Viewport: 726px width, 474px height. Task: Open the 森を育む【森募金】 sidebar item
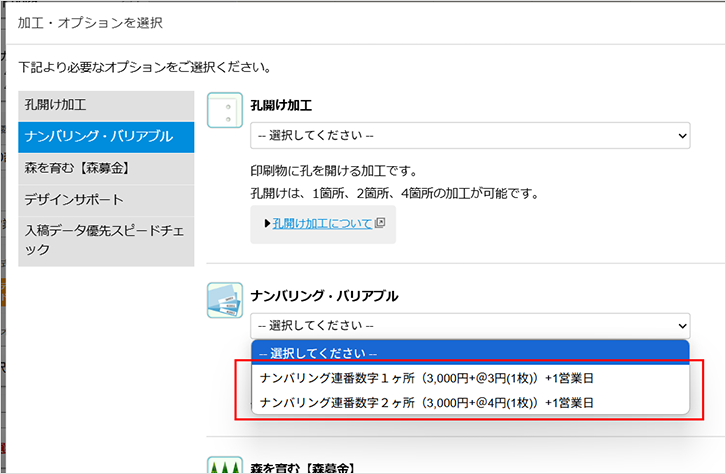pos(106,168)
